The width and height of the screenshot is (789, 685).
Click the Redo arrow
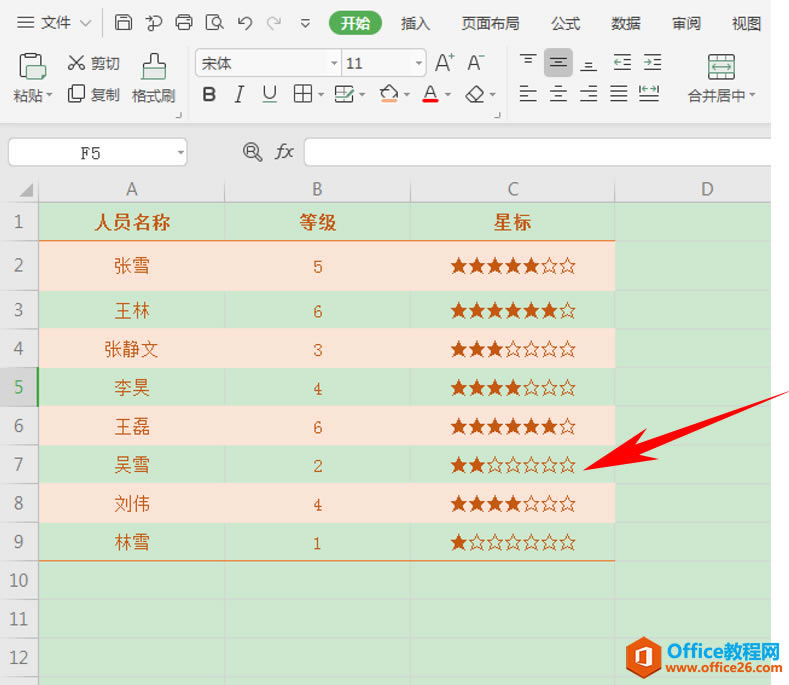274,23
